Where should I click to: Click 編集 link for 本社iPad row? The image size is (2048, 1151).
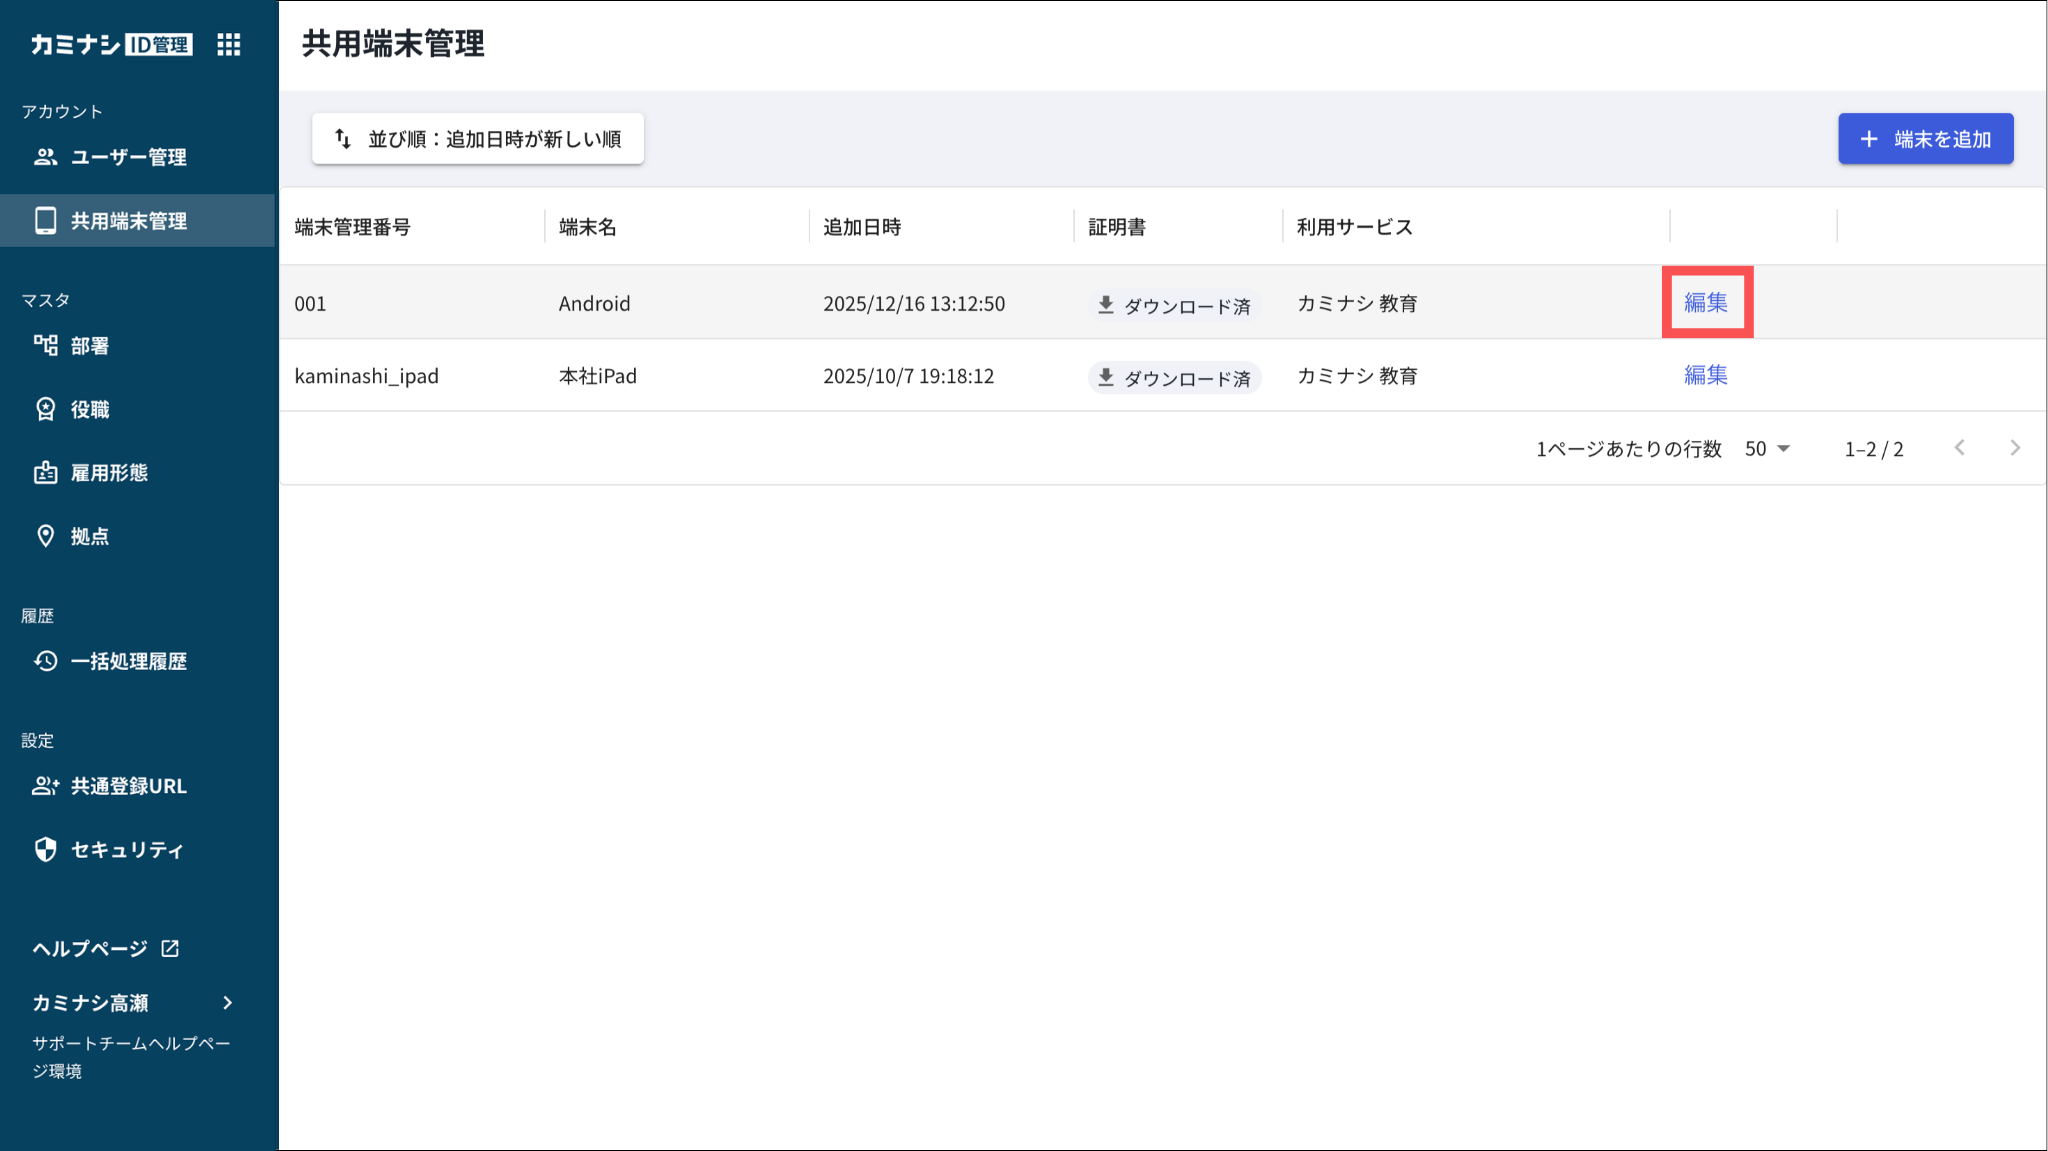(x=1706, y=375)
